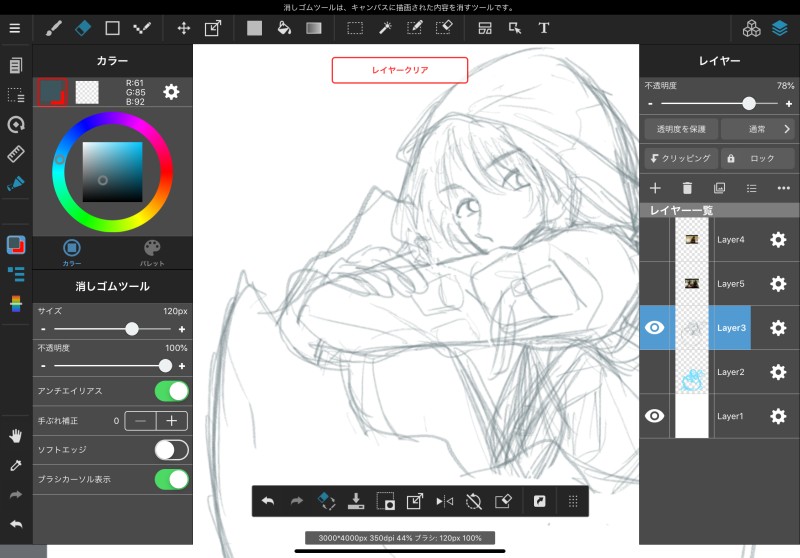Select the rectangular Selection tool
800x558 pixels.
pyautogui.click(x=355, y=28)
